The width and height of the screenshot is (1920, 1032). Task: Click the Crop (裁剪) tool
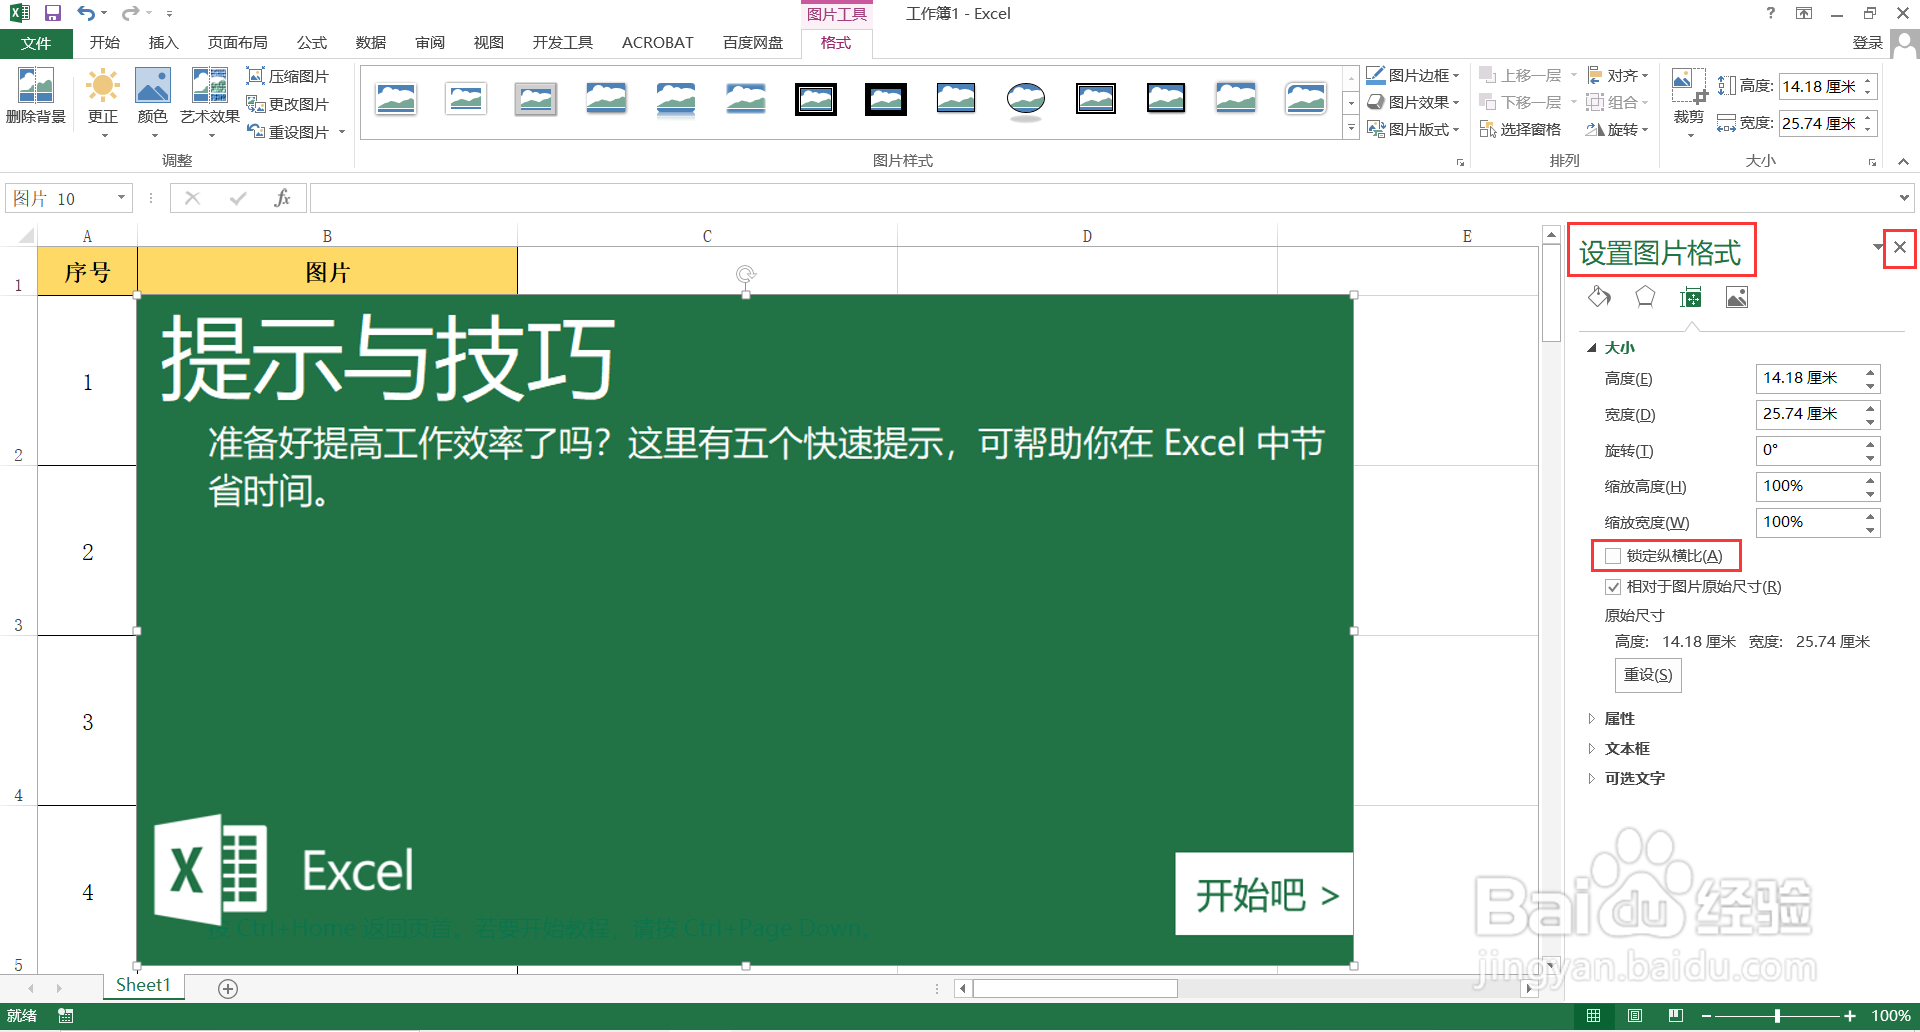pyautogui.click(x=1689, y=100)
